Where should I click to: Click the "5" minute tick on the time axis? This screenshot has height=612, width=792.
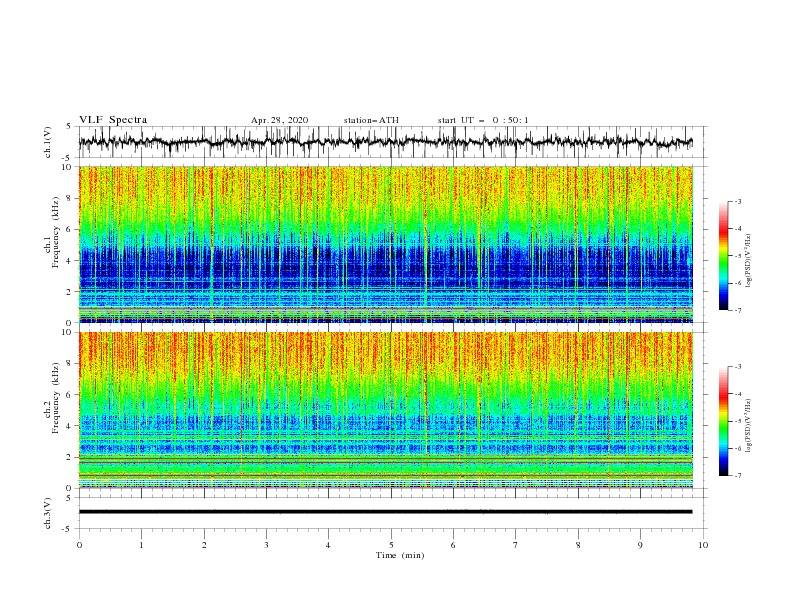tap(391, 545)
